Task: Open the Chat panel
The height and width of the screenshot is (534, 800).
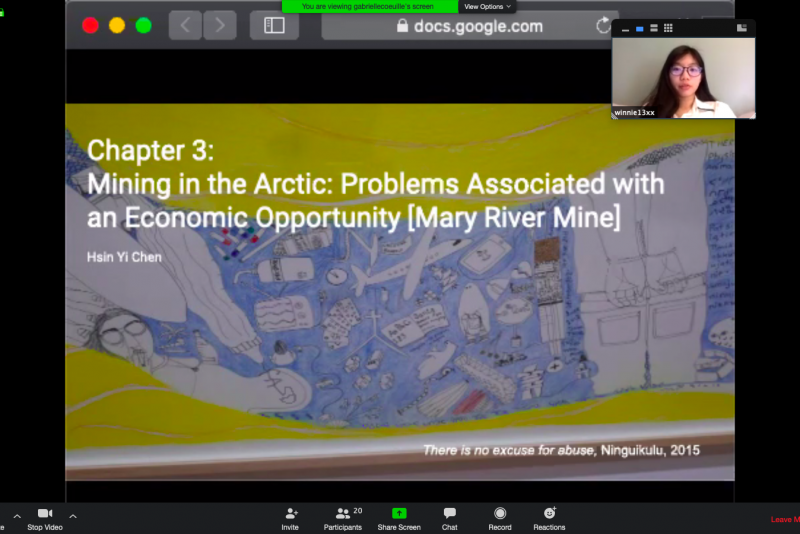Action: click(x=449, y=518)
